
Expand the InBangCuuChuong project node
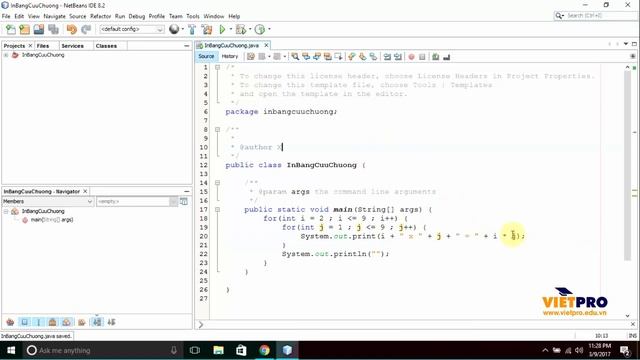click(x=6, y=55)
